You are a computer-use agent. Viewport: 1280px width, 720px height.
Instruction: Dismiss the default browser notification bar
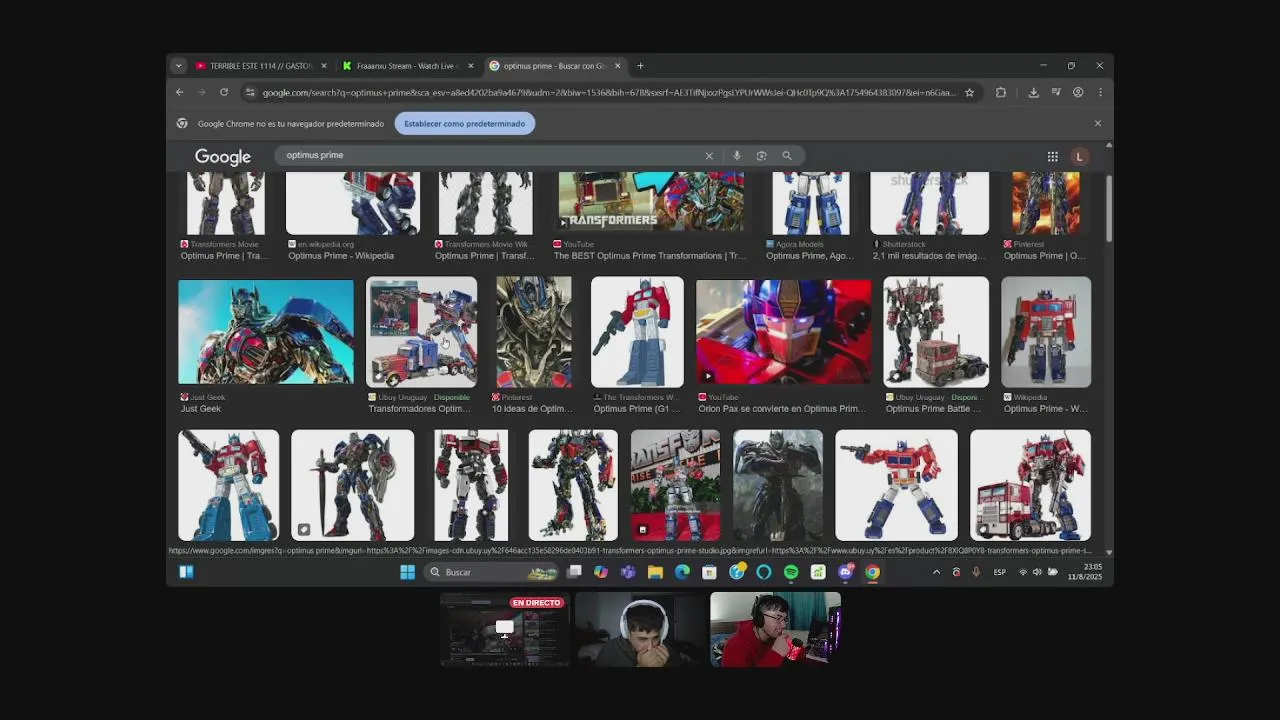1098,124
